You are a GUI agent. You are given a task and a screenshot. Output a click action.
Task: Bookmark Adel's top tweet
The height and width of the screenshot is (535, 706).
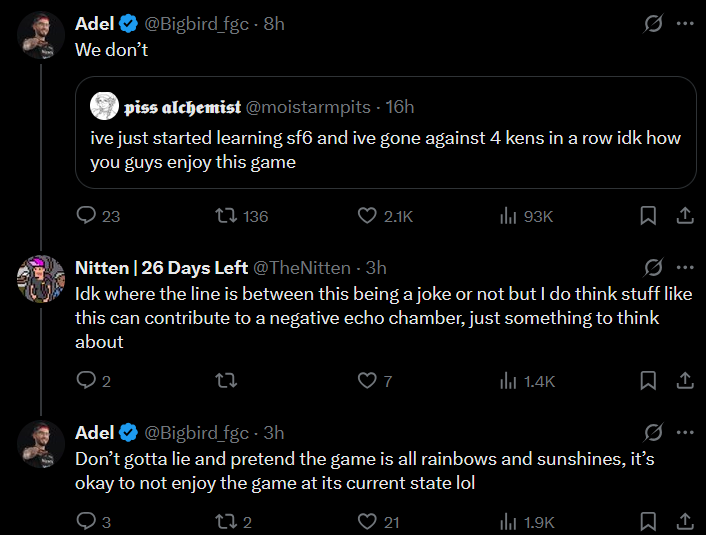click(x=648, y=215)
